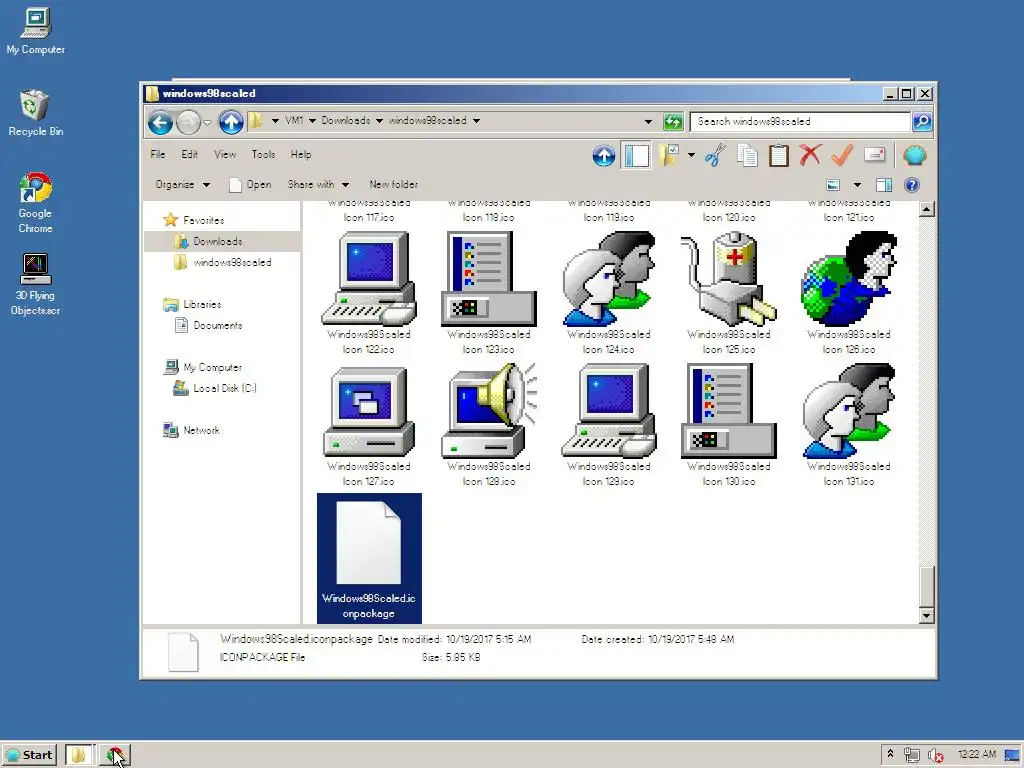The height and width of the screenshot is (768, 1024).
Task: Click the folder options icon with checkmark
Action: point(669,156)
